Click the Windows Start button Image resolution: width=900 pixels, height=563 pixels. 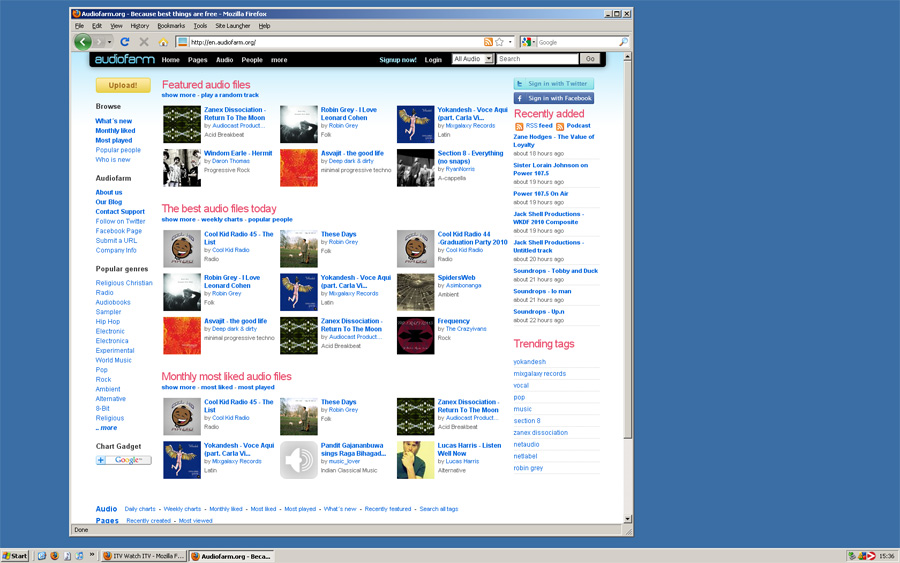point(15,556)
